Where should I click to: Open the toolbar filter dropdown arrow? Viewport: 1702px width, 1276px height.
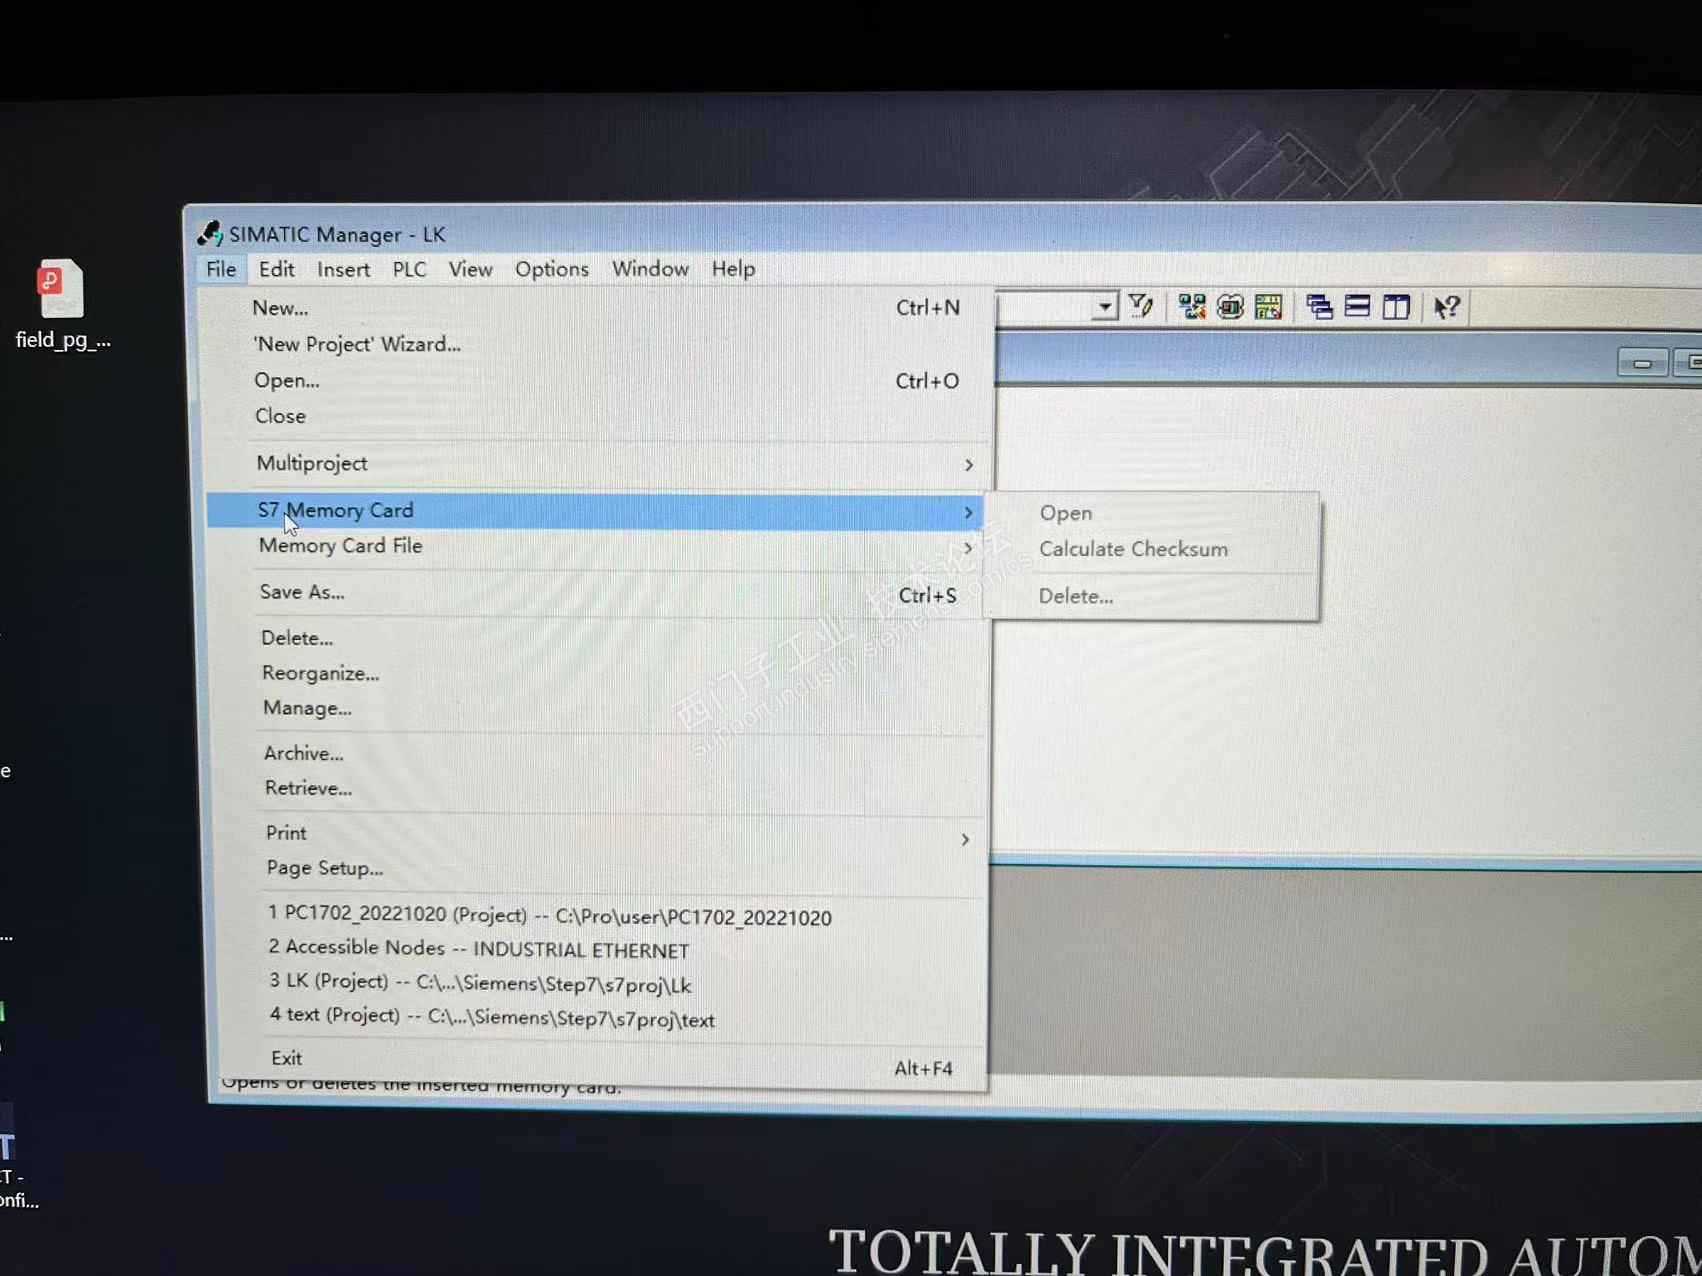(x=1104, y=306)
